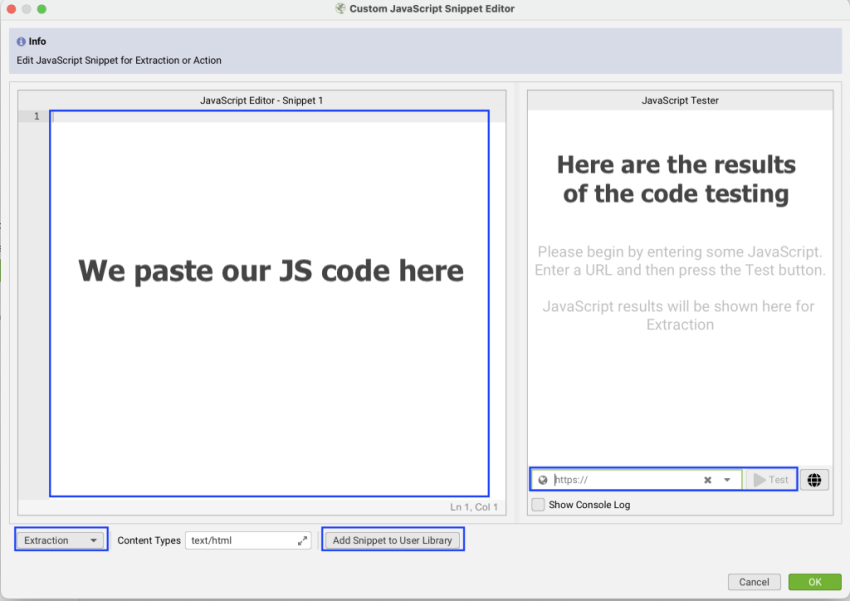Click the expand arrows icon in Content Types
This screenshot has height=601, width=850.
point(302,541)
